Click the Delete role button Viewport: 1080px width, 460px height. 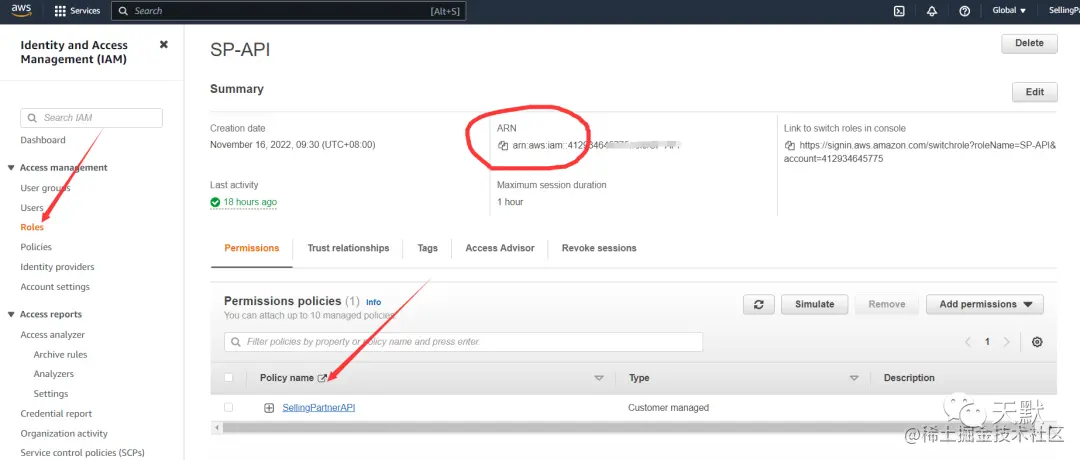click(1029, 43)
